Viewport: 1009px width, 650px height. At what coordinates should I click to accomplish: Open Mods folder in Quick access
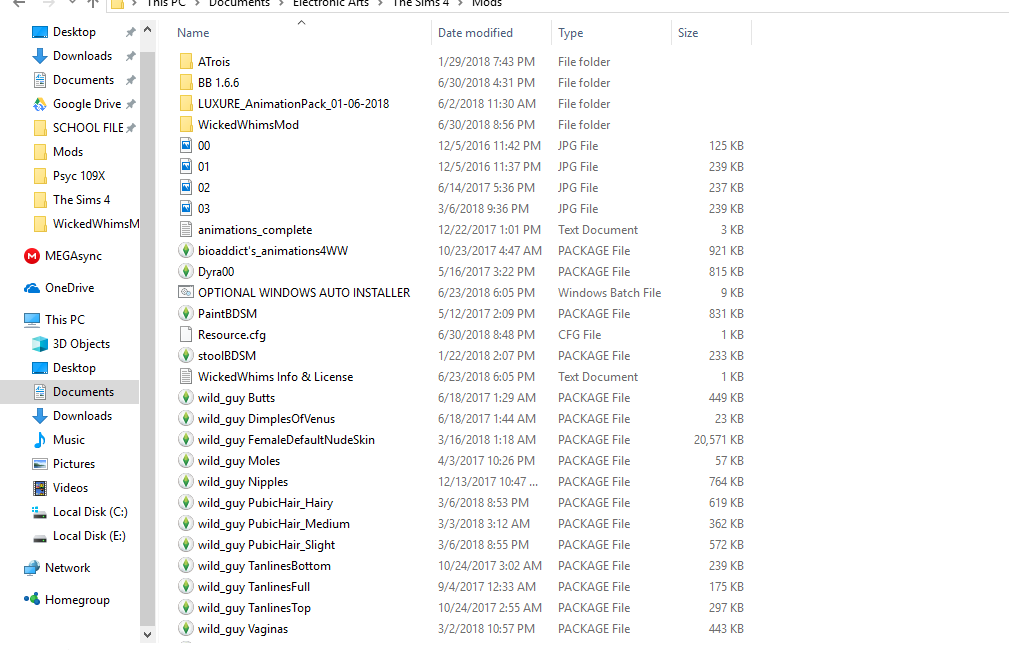click(68, 152)
